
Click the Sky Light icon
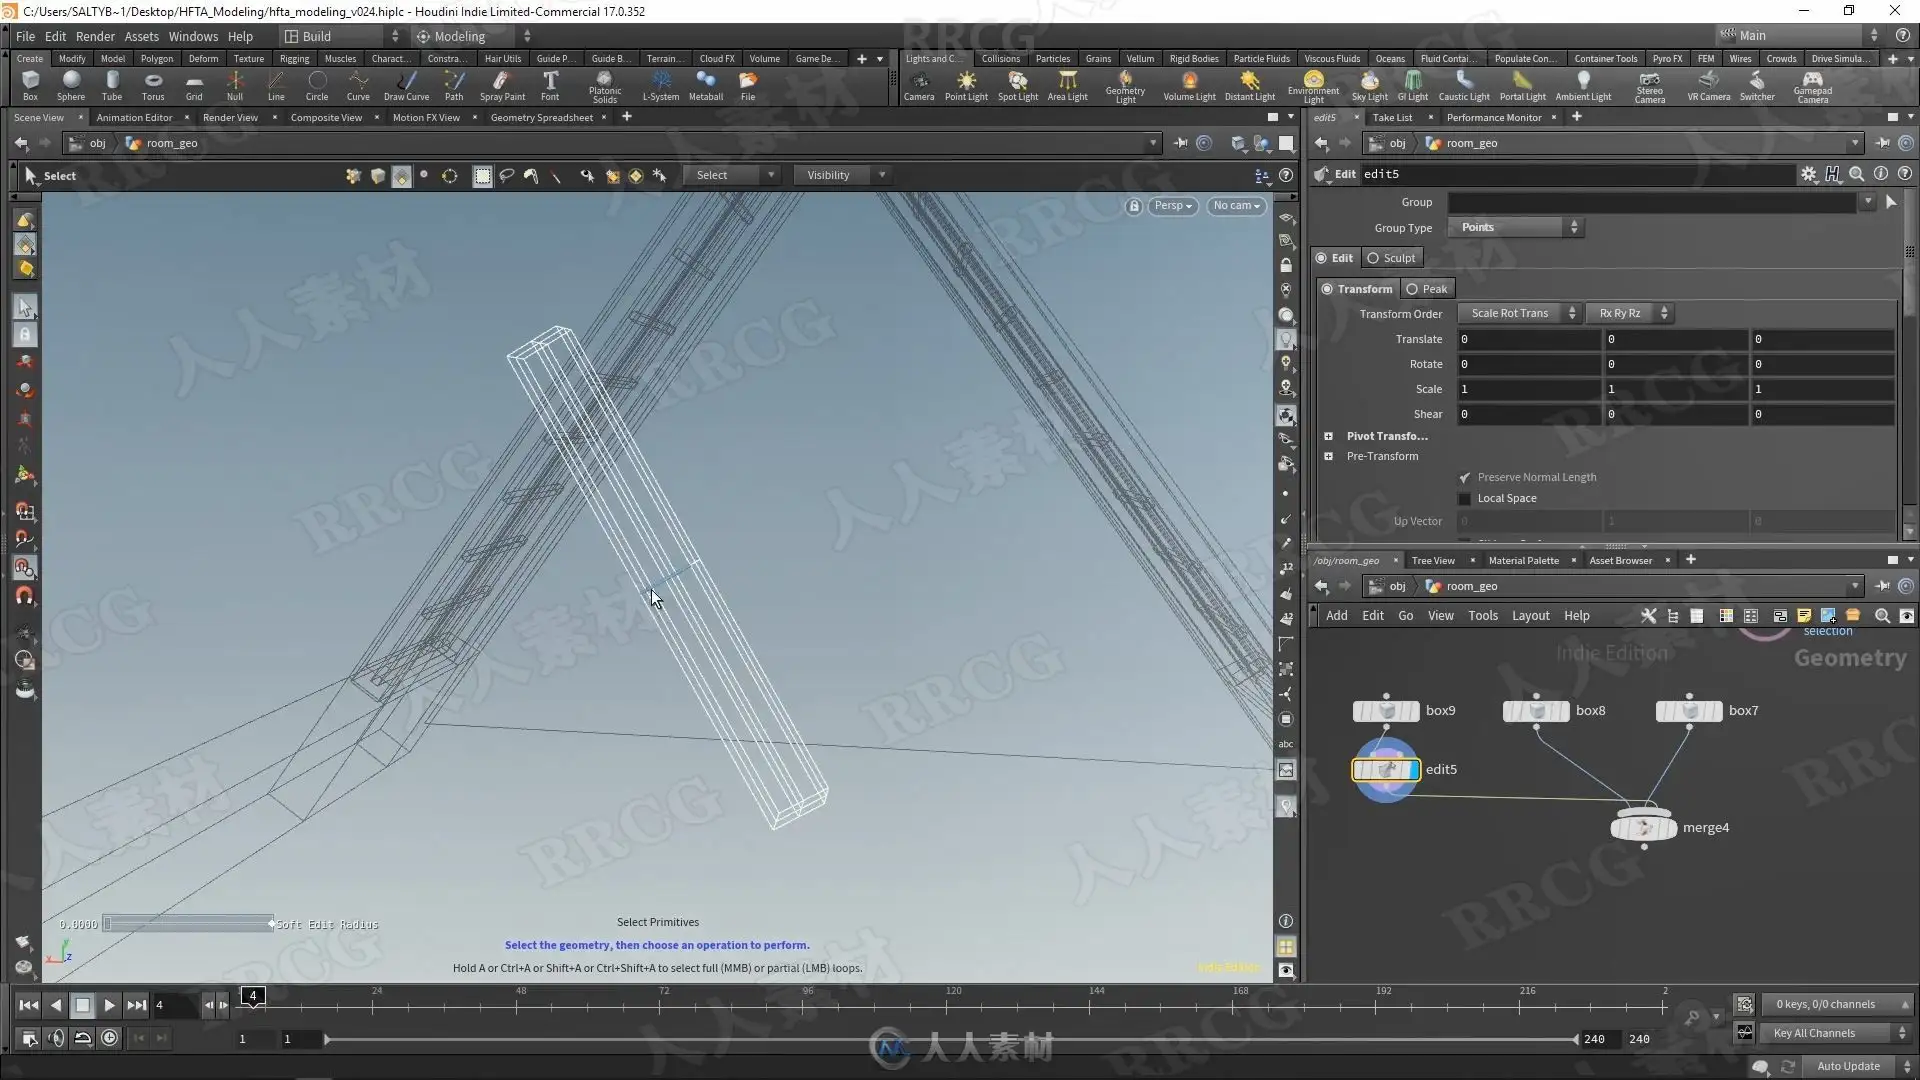(1369, 84)
